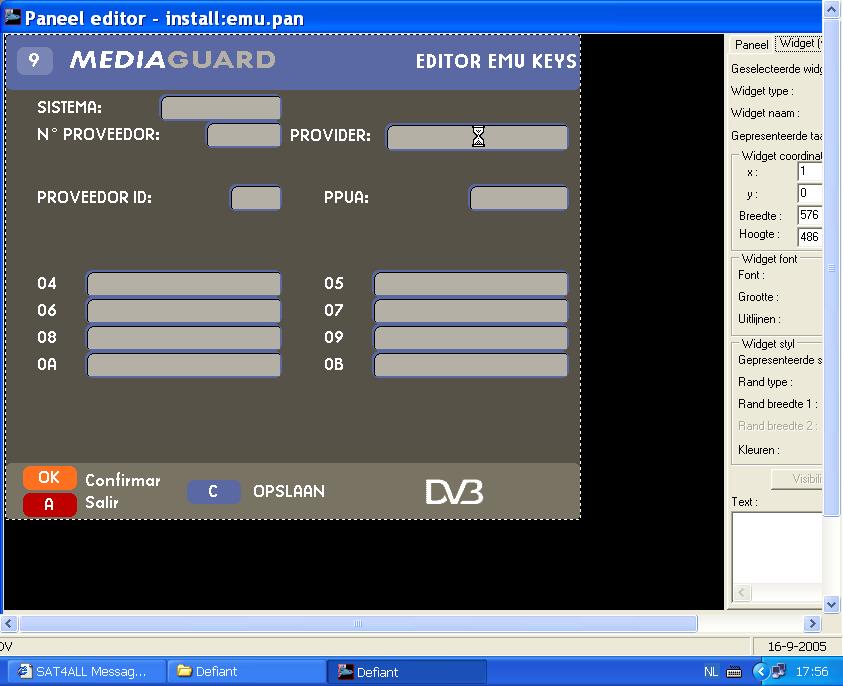
Task: Click the 17:56 taskbar clock
Action: (812, 671)
